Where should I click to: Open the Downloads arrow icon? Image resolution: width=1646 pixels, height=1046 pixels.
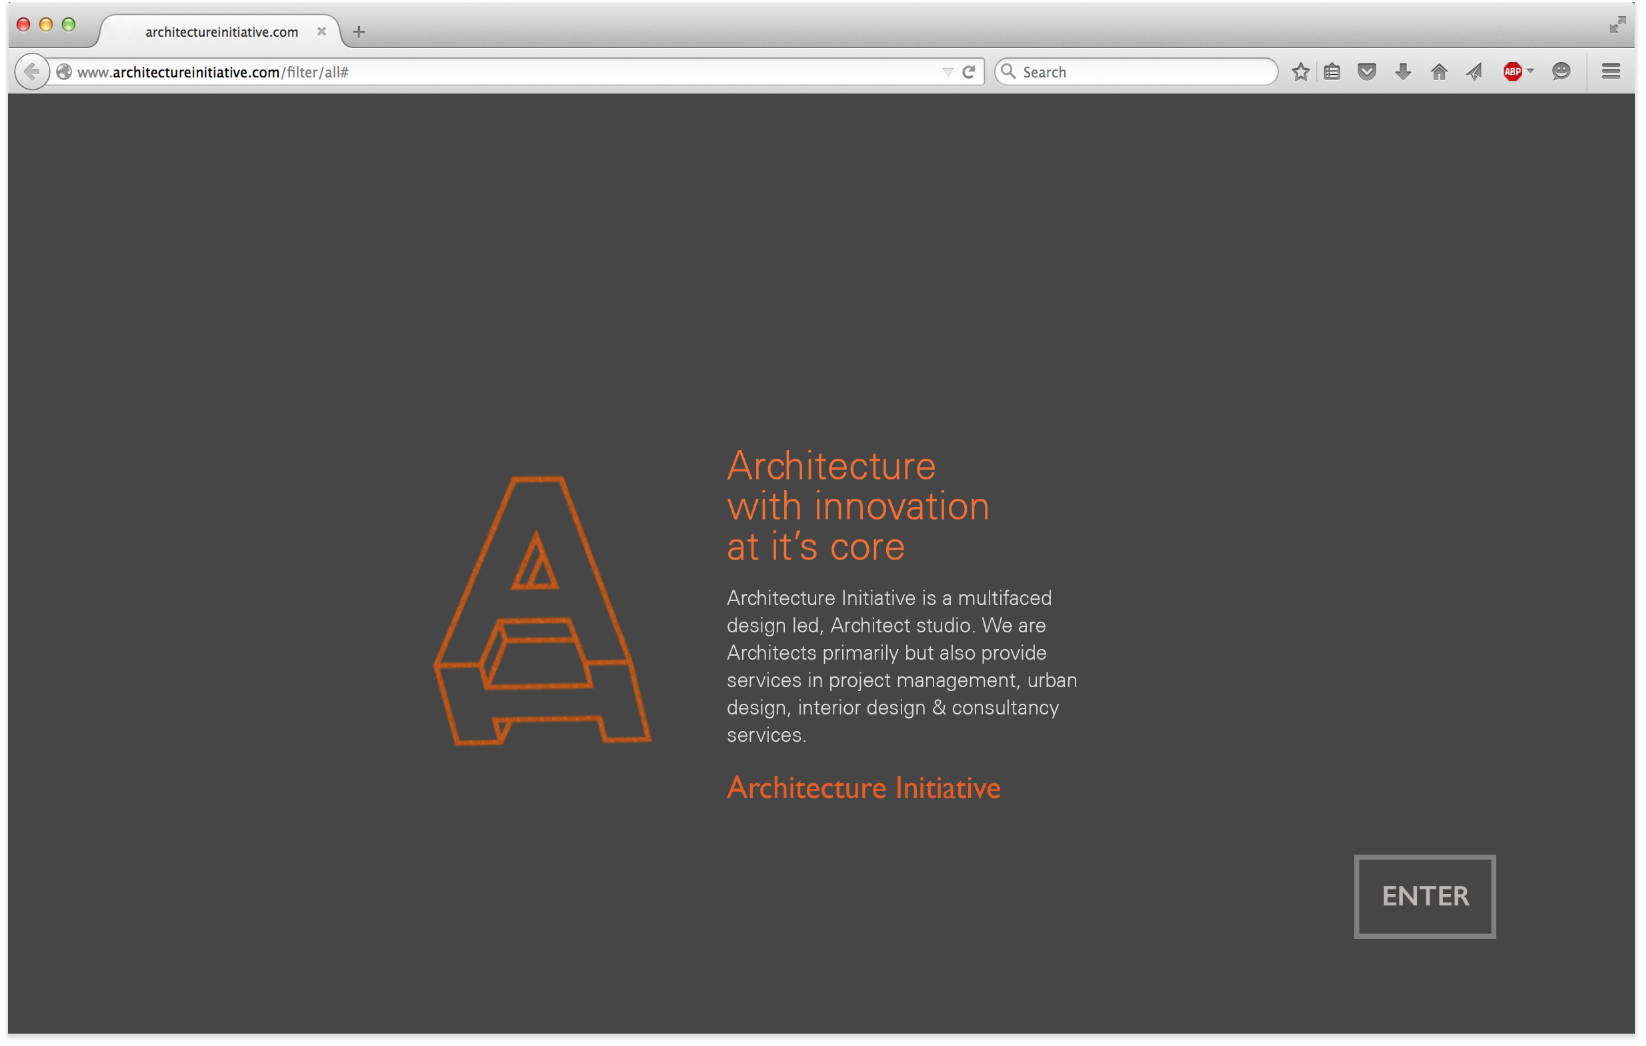1403,72
